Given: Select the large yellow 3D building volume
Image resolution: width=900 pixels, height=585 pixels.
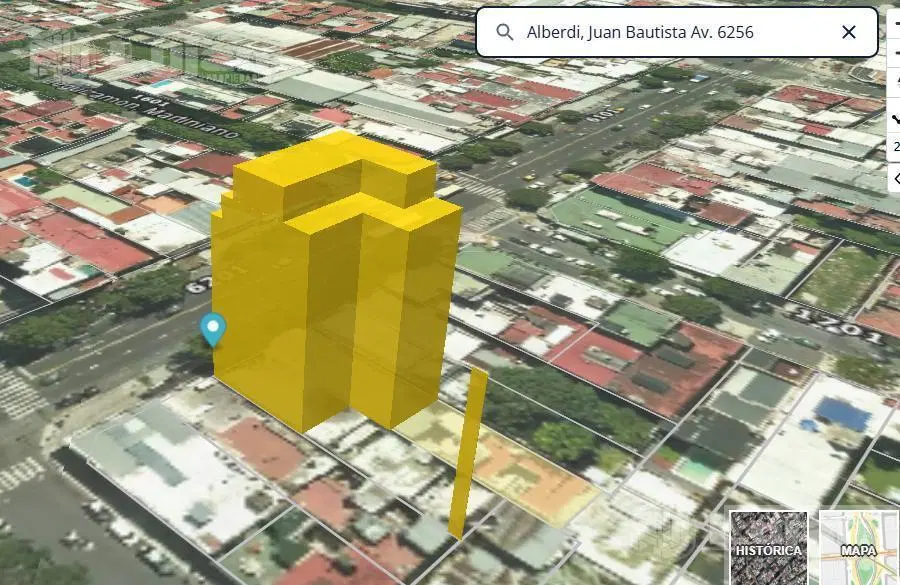Looking at the screenshot, I should (x=336, y=281).
